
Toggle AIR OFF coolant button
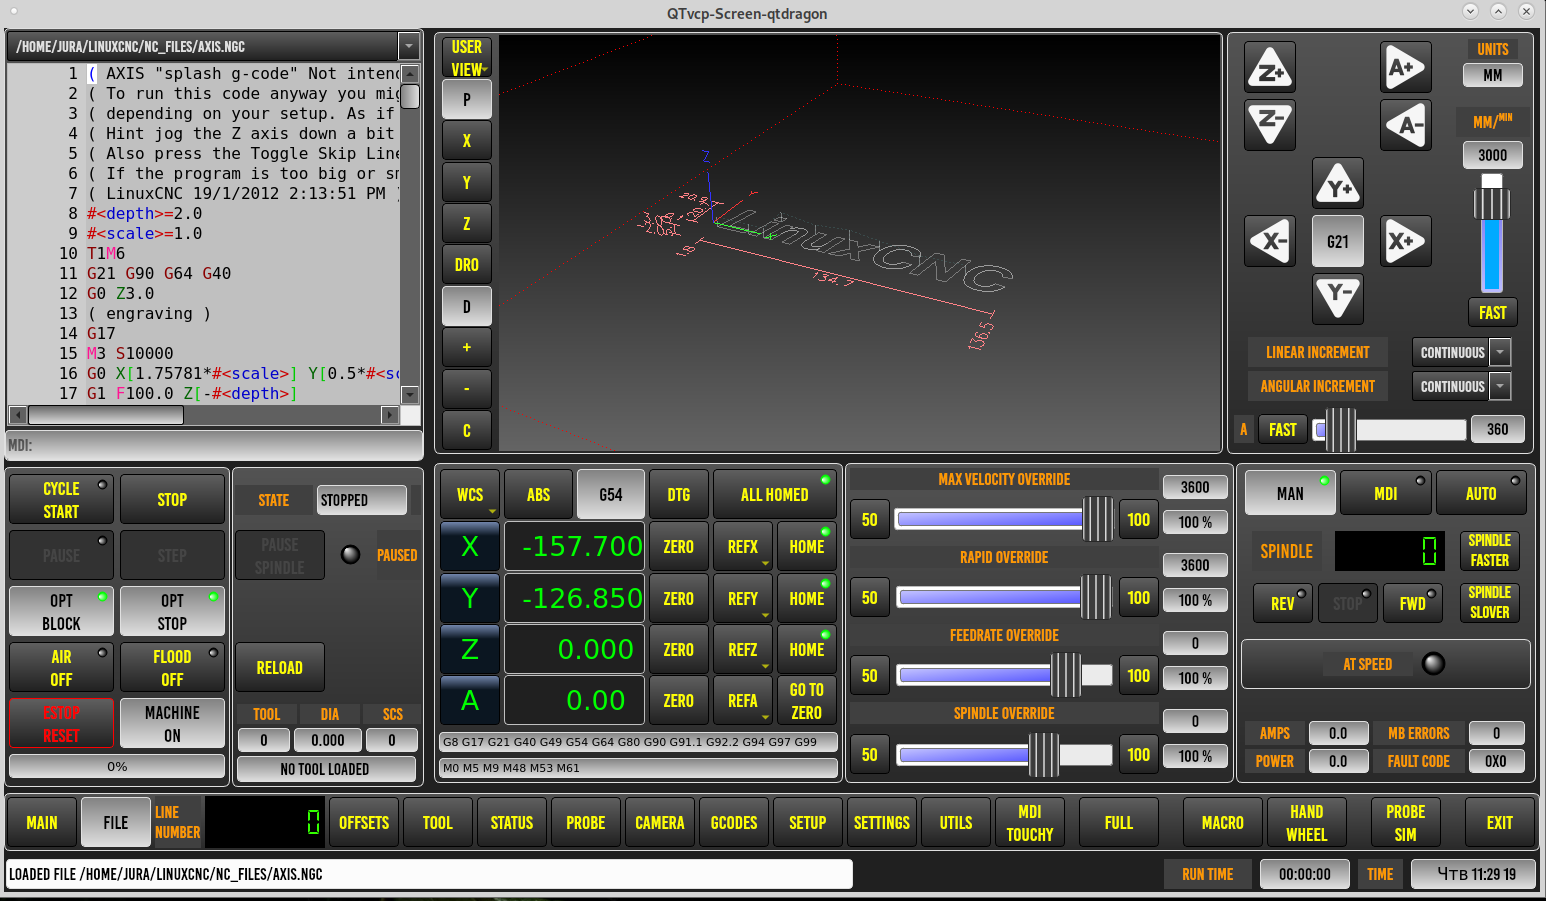pos(61,668)
